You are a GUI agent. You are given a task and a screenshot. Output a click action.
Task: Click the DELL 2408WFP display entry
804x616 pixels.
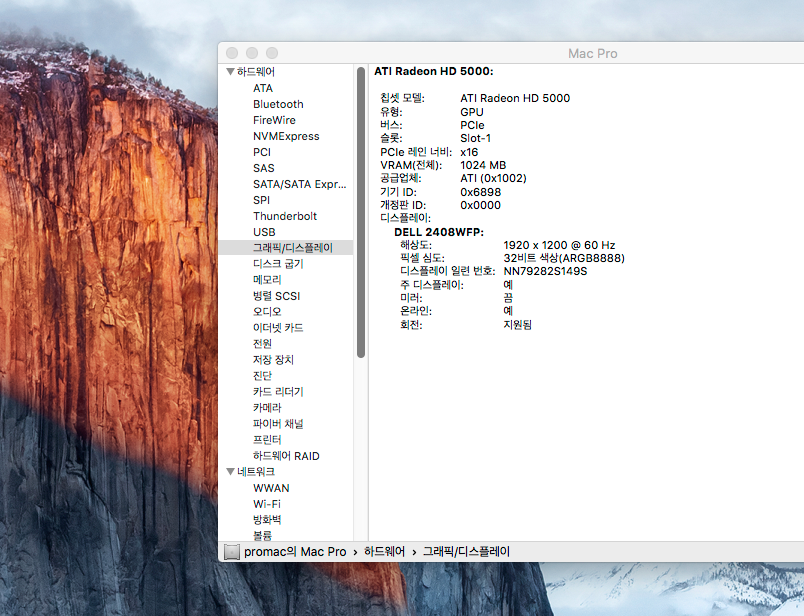[x=438, y=232]
